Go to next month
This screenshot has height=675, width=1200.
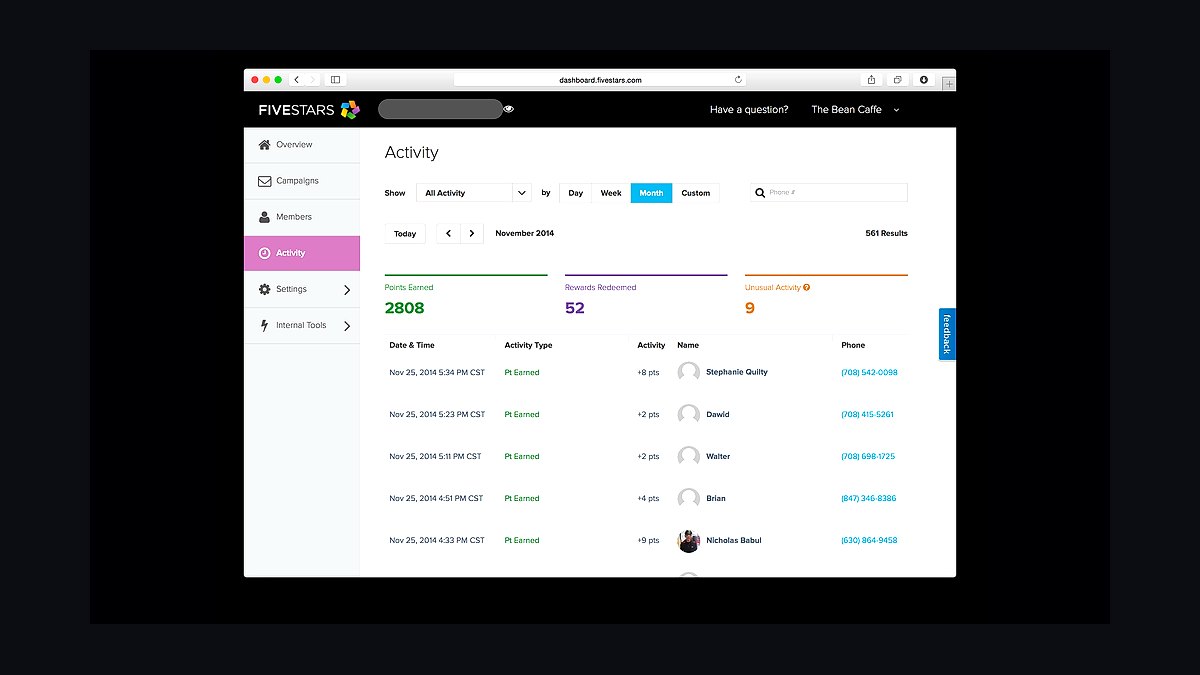click(x=472, y=234)
